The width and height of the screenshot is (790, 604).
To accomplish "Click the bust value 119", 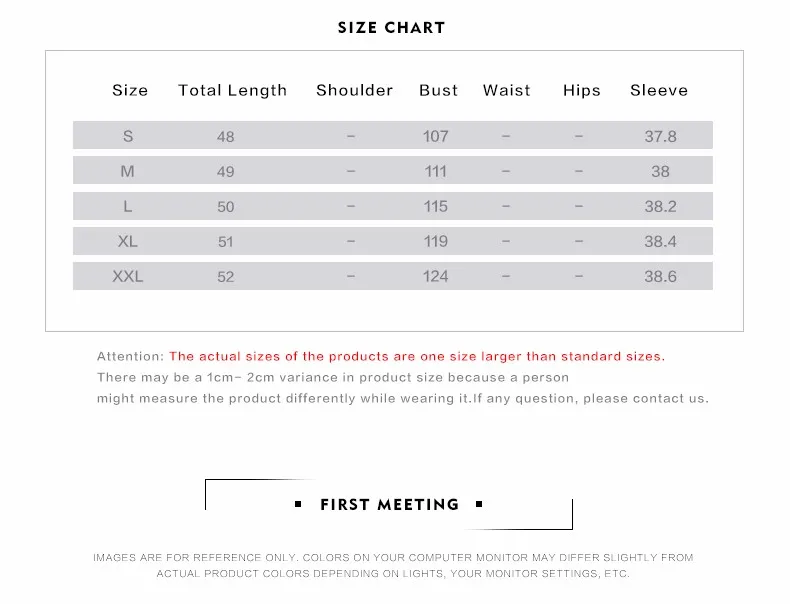I will pos(435,241).
